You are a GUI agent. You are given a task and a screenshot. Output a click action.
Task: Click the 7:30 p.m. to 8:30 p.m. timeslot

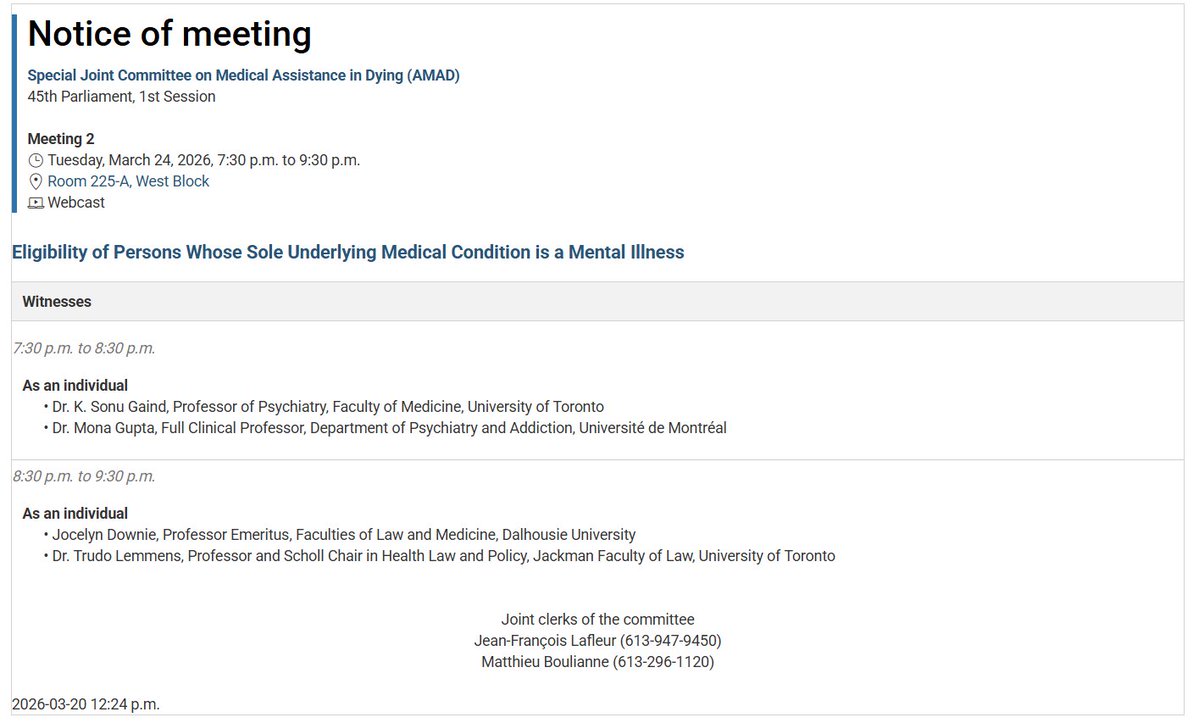[x=84, y=348]
